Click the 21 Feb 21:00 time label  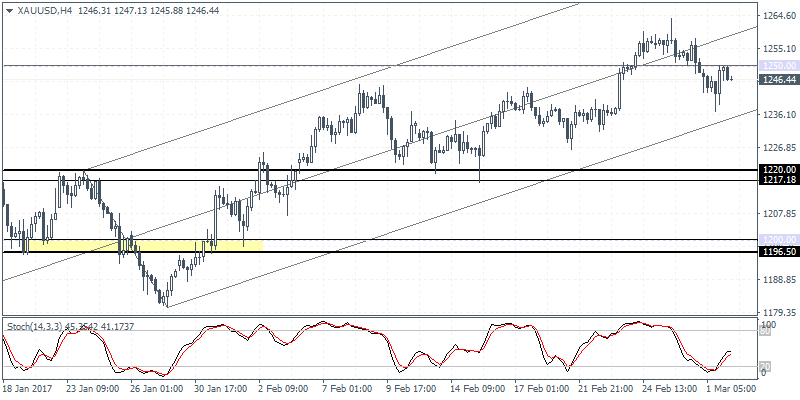[x=605, y=389]
